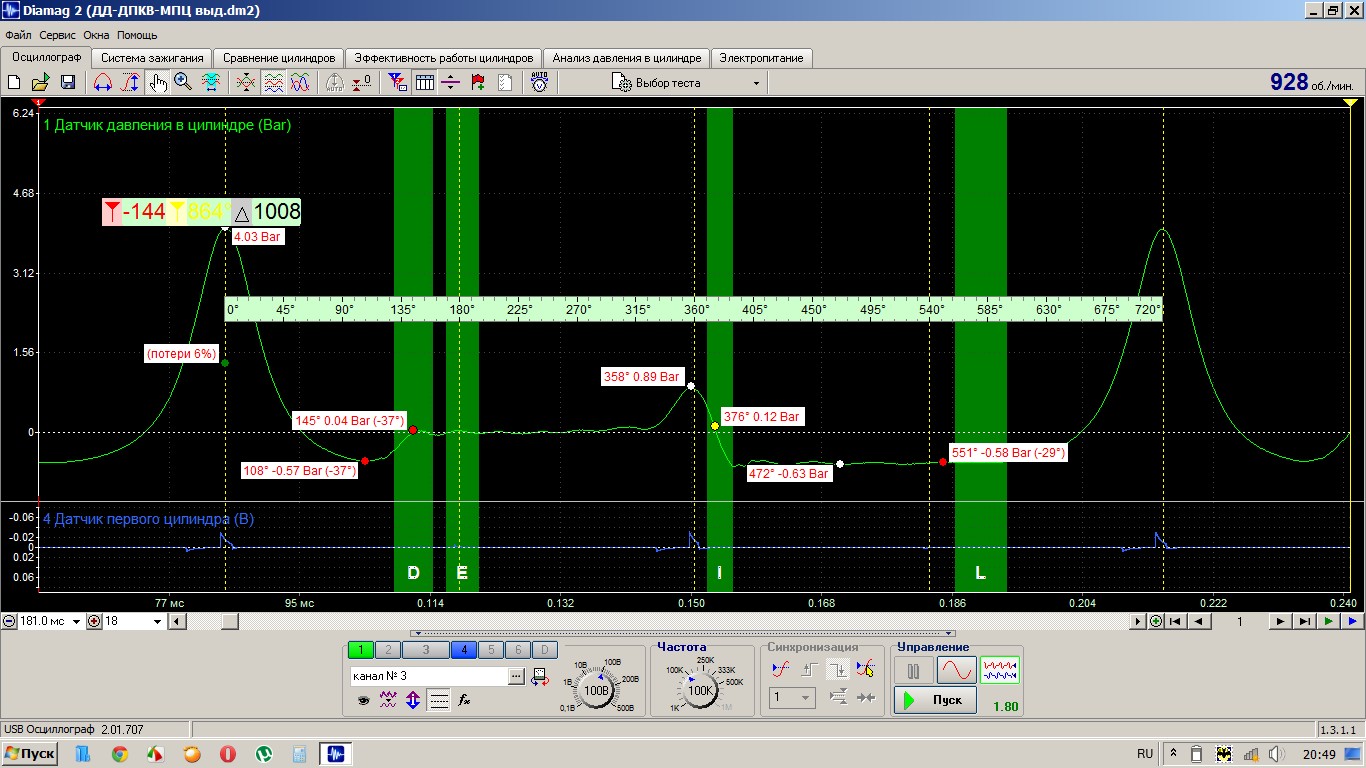Select the magnifier zoom tool

(x=183, y=83)
